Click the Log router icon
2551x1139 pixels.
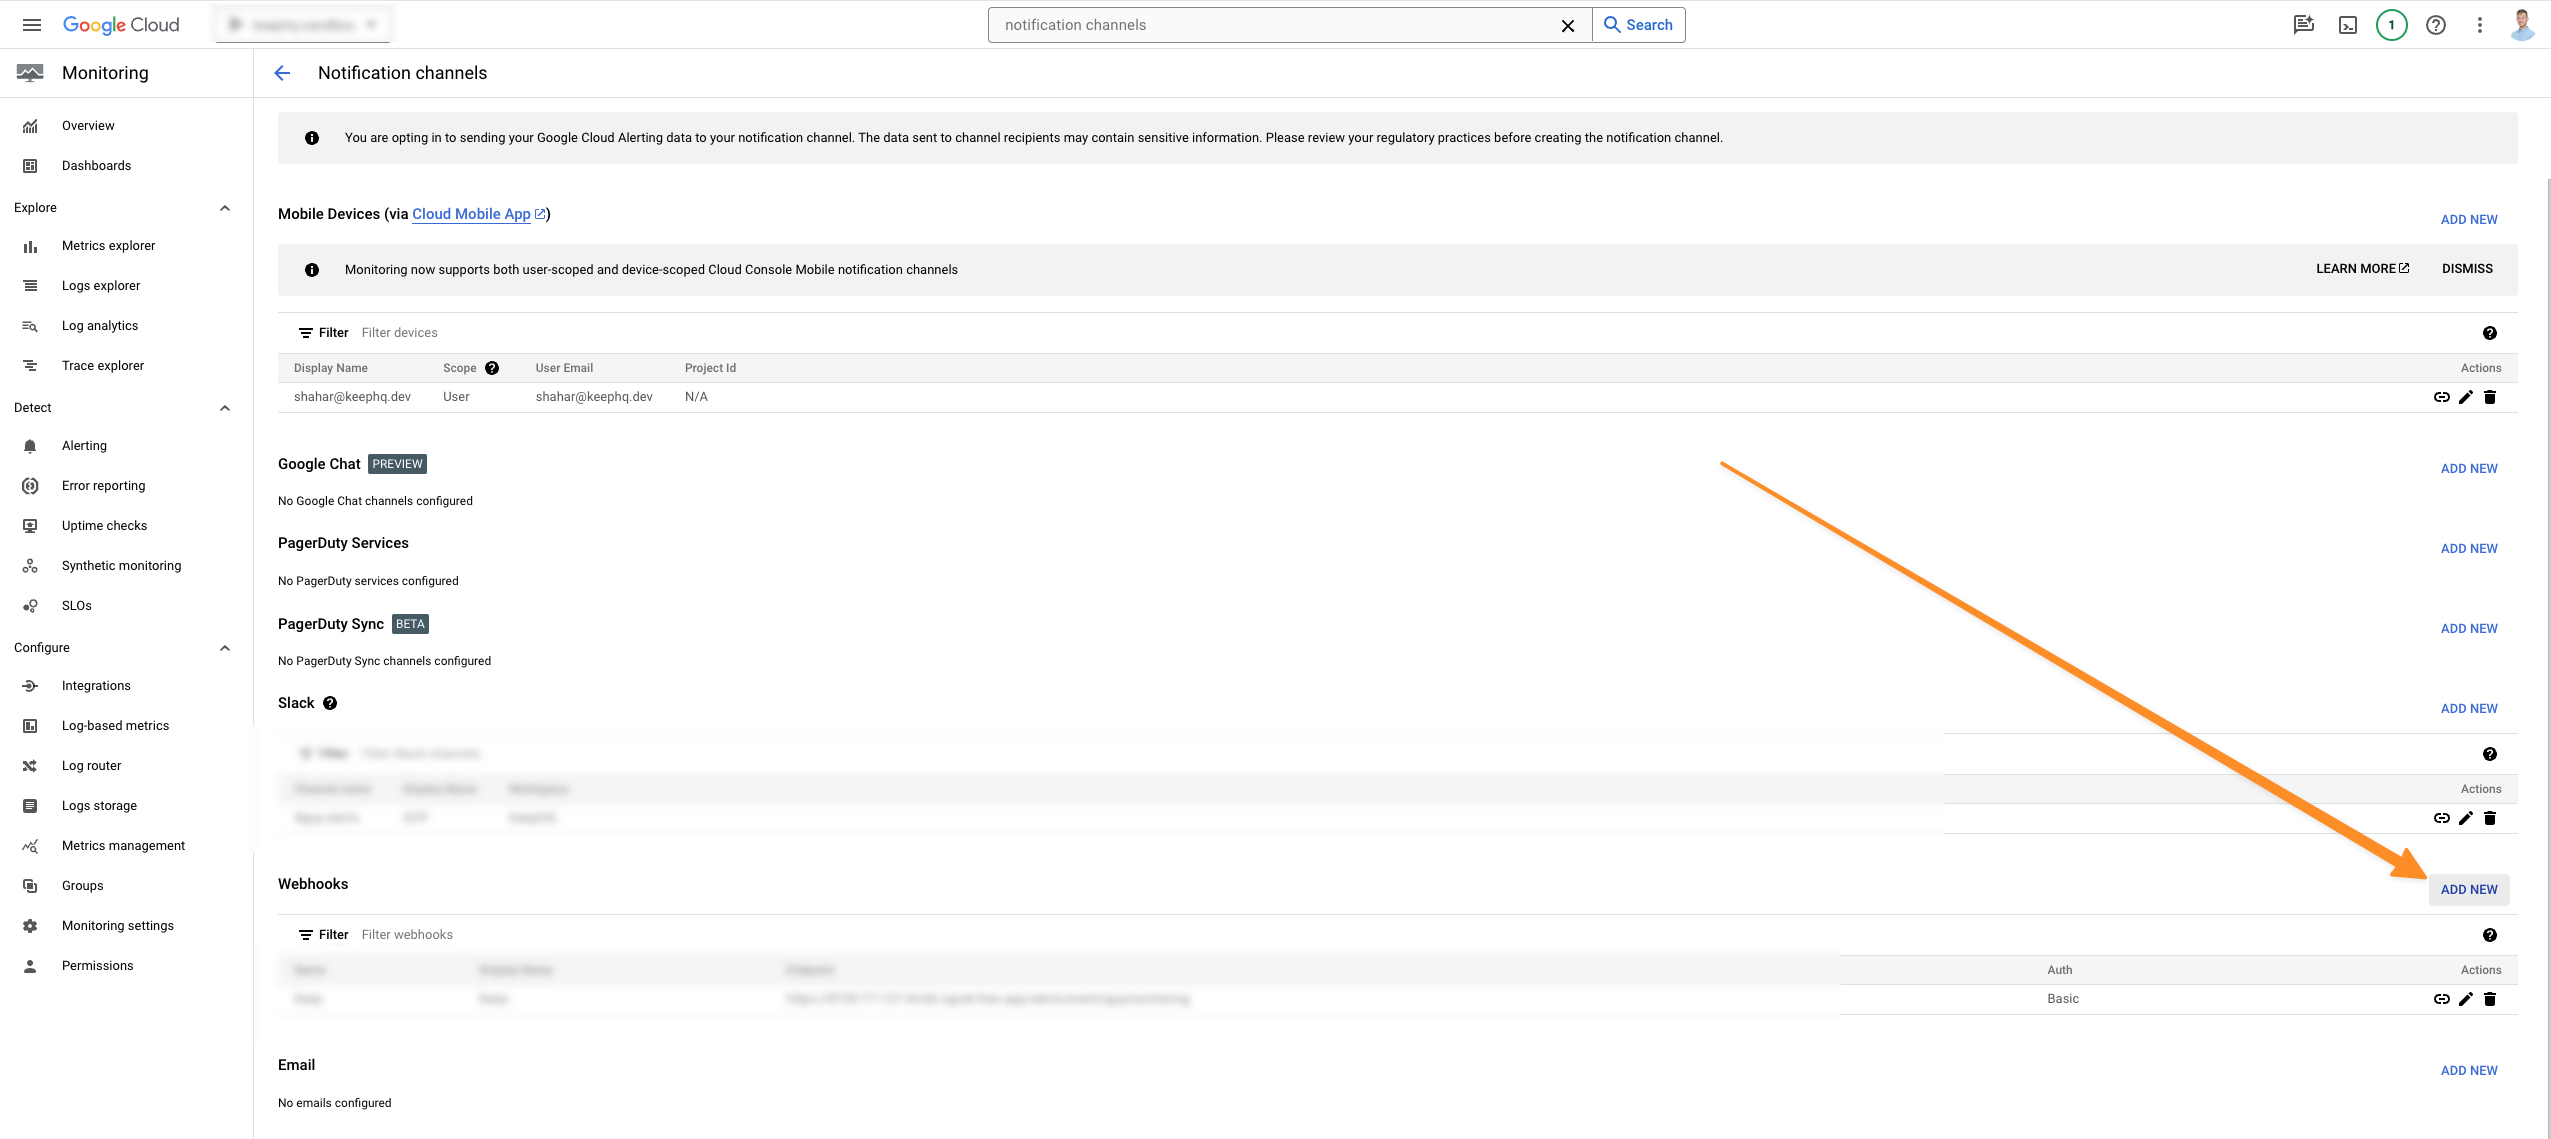click(30, 766)
